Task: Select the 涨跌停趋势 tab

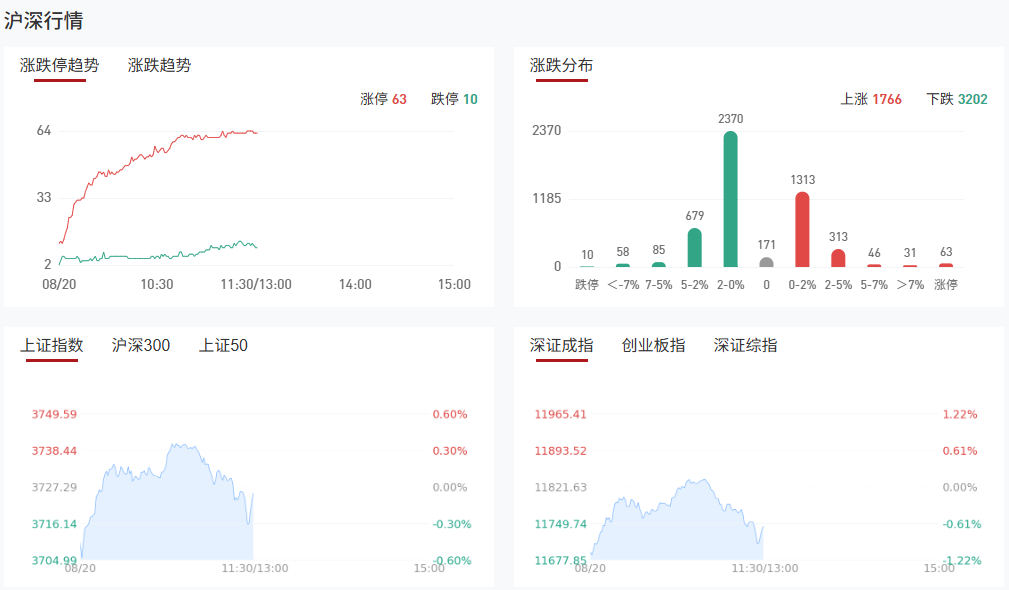Action: [59, 66]
